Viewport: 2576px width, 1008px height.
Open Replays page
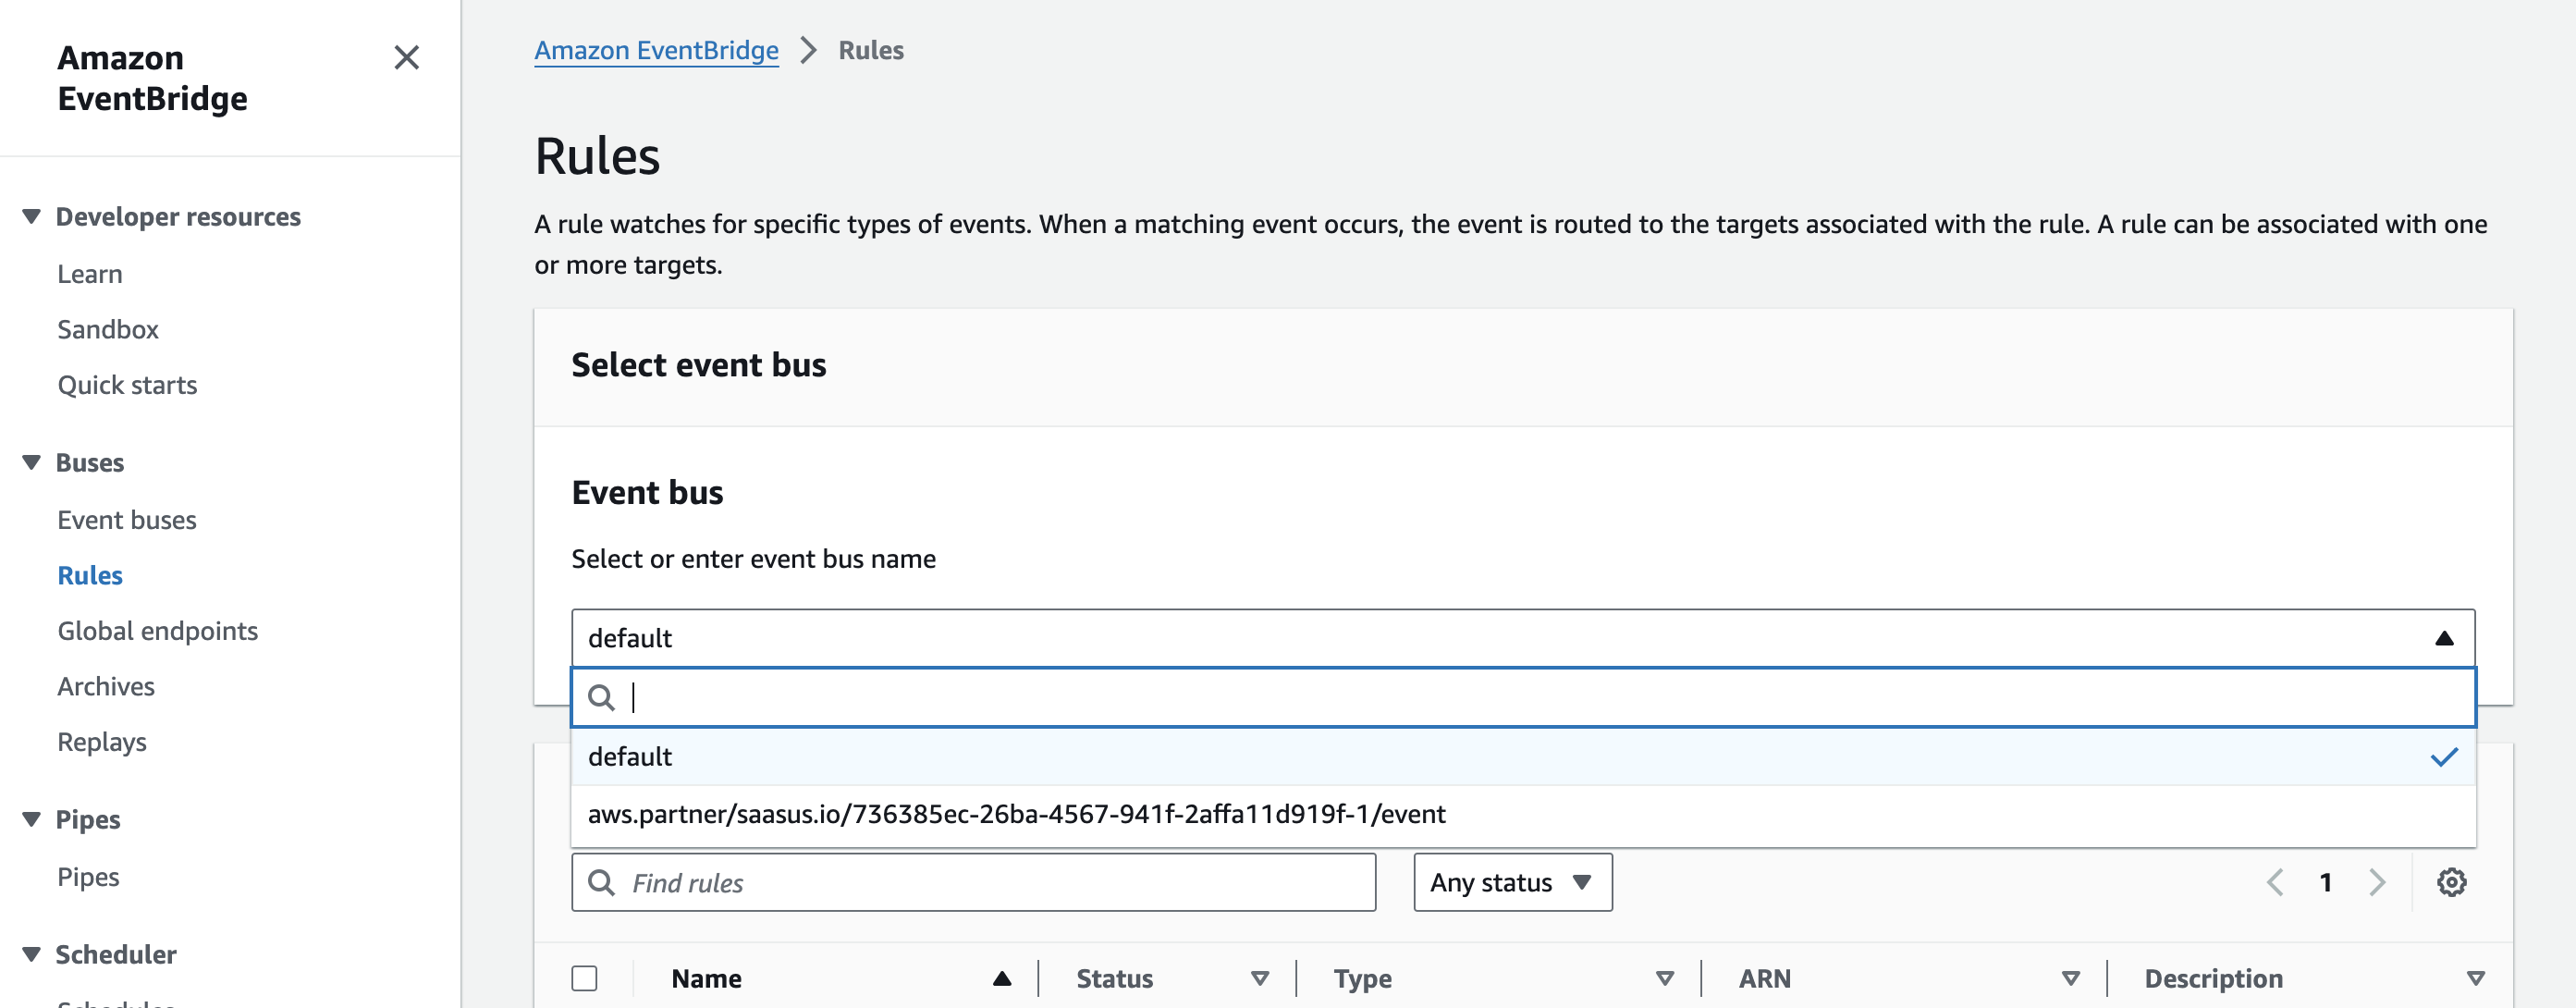pos(102,742)
